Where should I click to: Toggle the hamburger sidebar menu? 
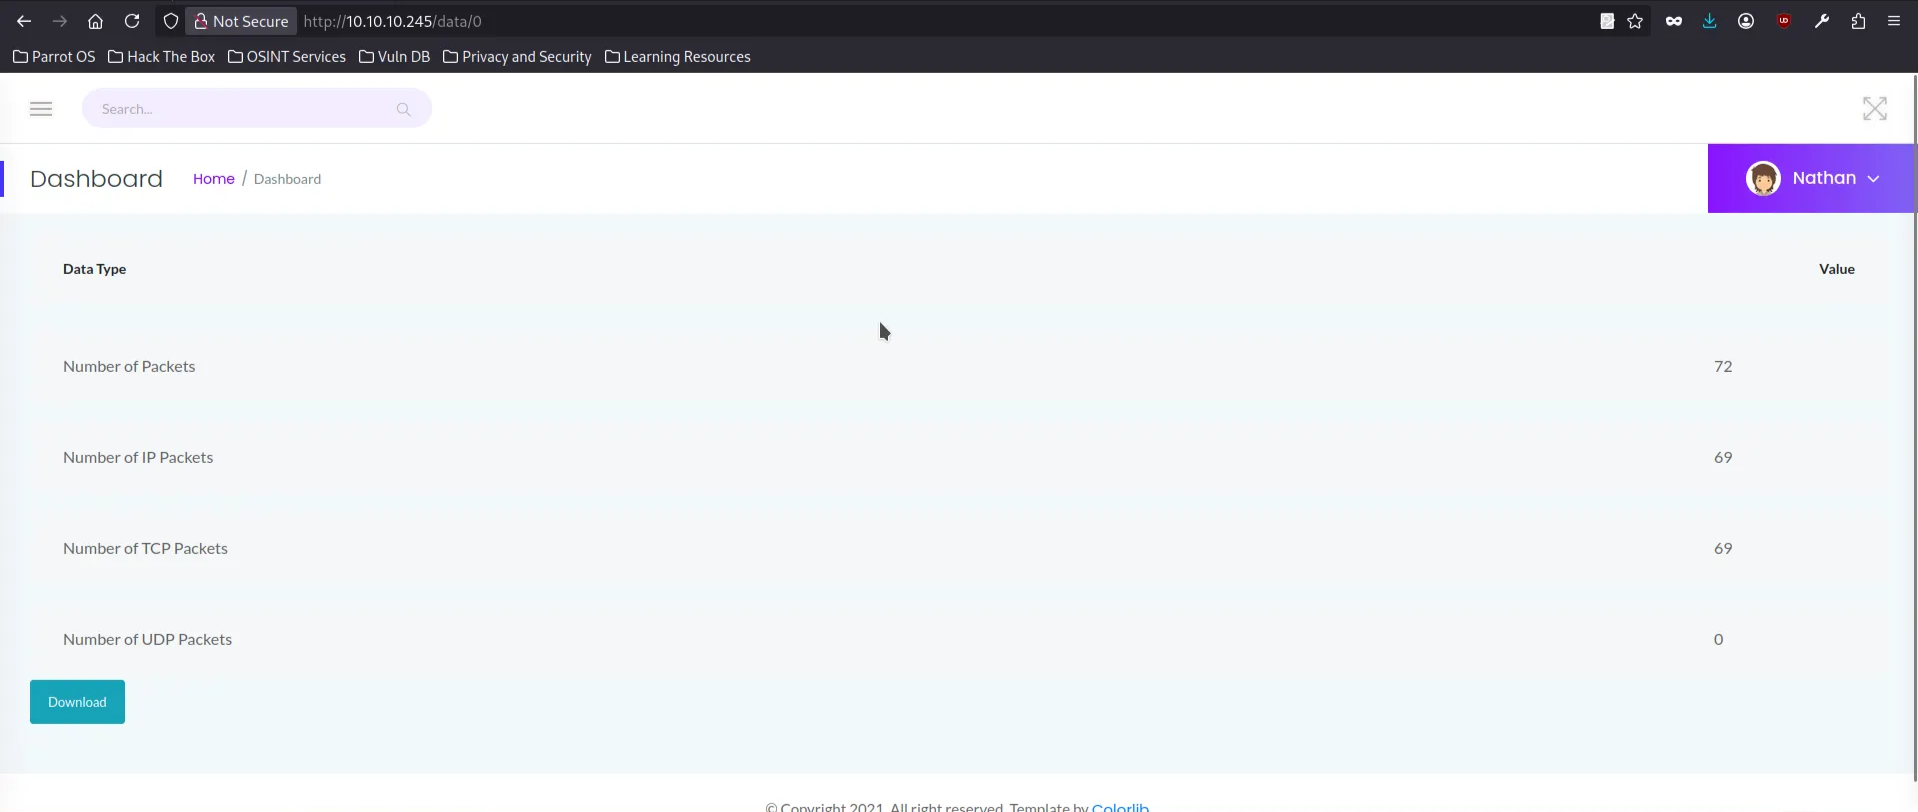pyautogui.click(x=41, y=109)
